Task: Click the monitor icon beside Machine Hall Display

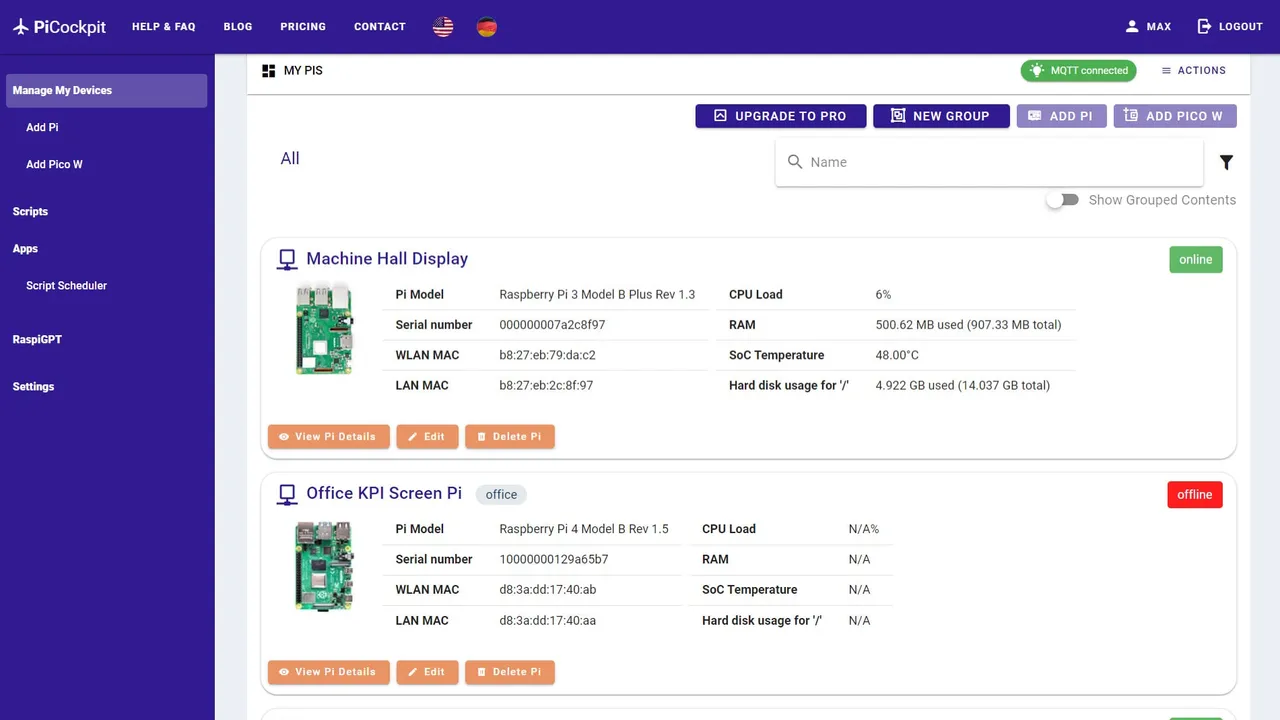Action: (287, 259)
